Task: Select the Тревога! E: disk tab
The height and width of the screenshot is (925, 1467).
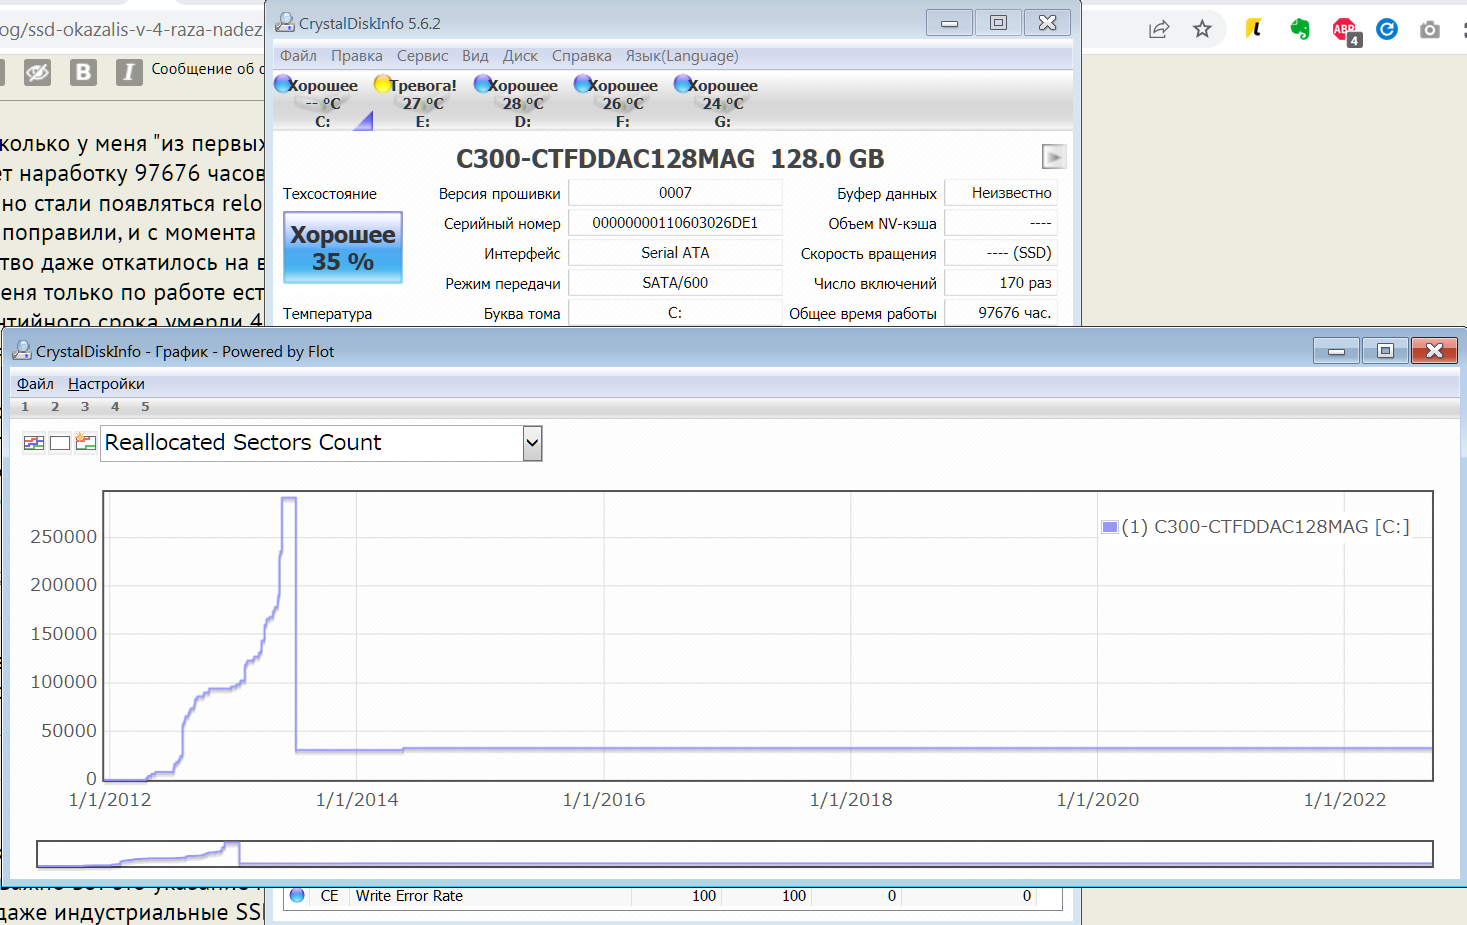Action: 422,103
